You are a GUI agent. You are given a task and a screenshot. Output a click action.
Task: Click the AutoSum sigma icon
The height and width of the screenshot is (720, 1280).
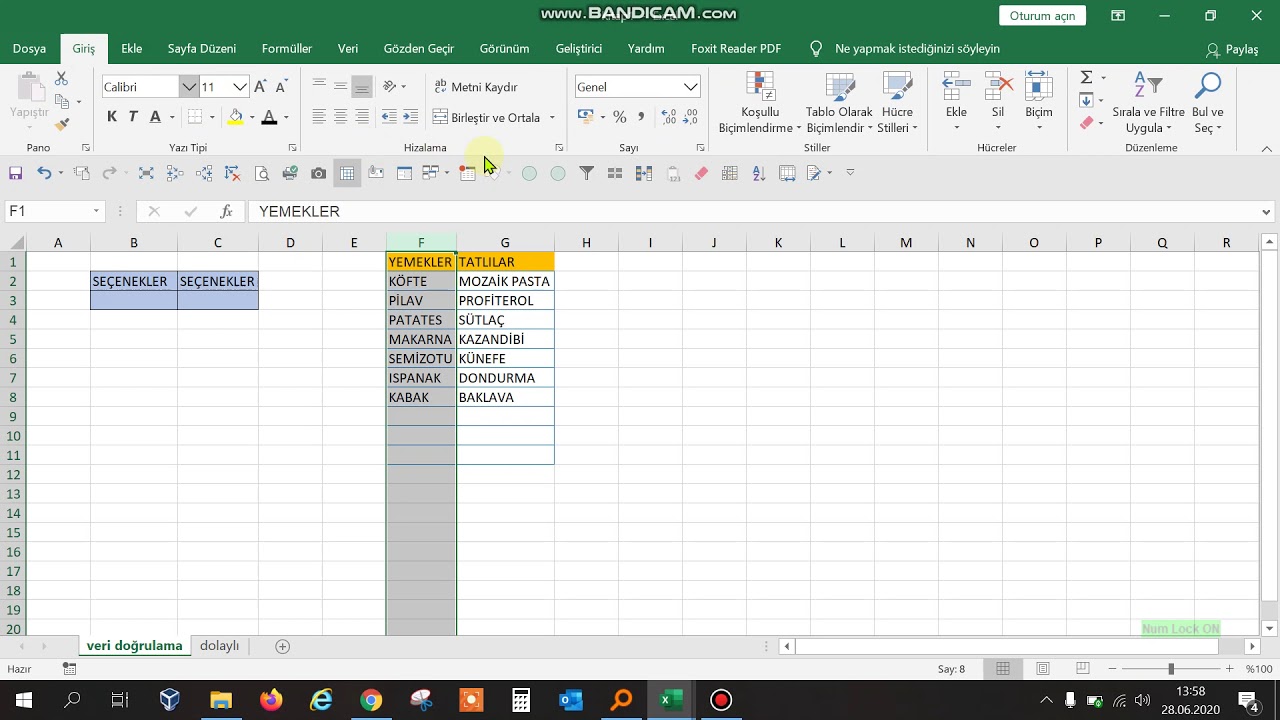pyautogui.click(x=1086, y=78)
